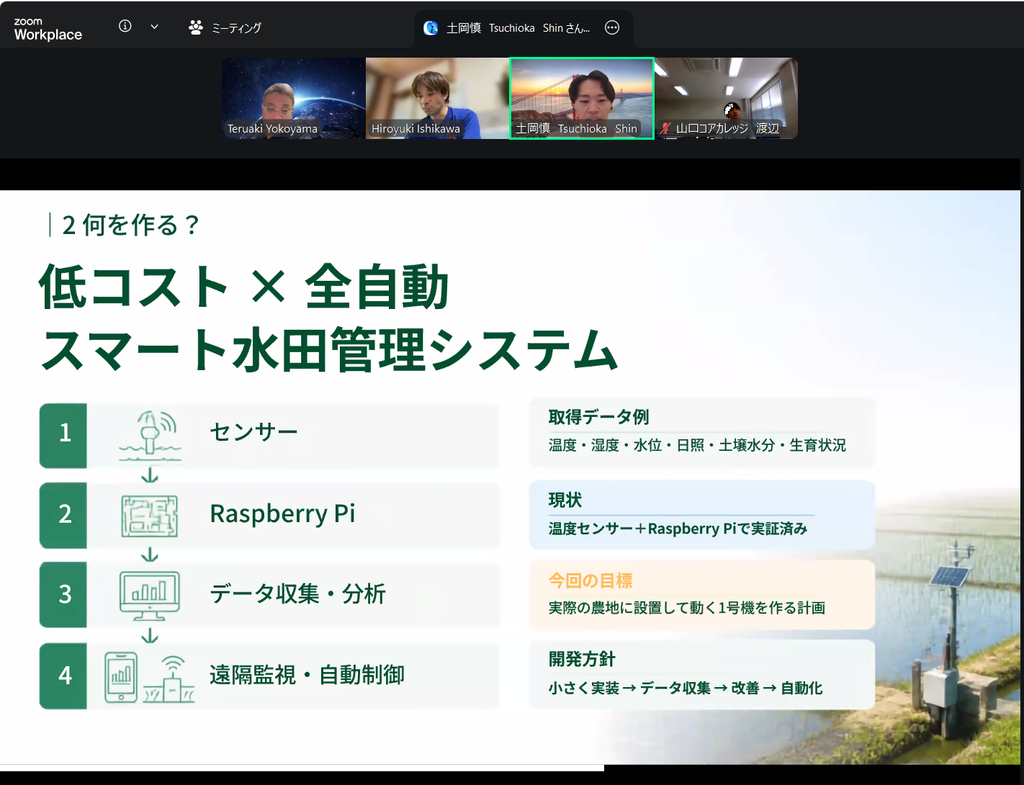Viewport: 1024px width, 785px height.
Task: Click the 温度センサー＋Raspberry Piで実証済み text
Action: click(678, 528)
